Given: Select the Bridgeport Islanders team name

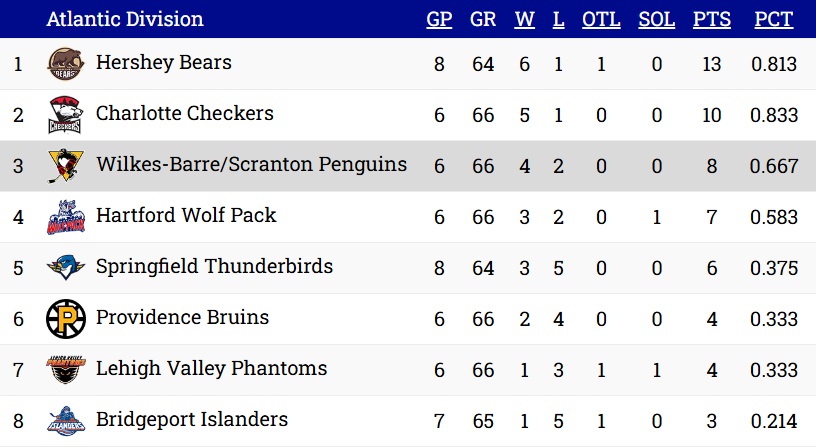Looking at the screenshot, I should click(192, 419).
